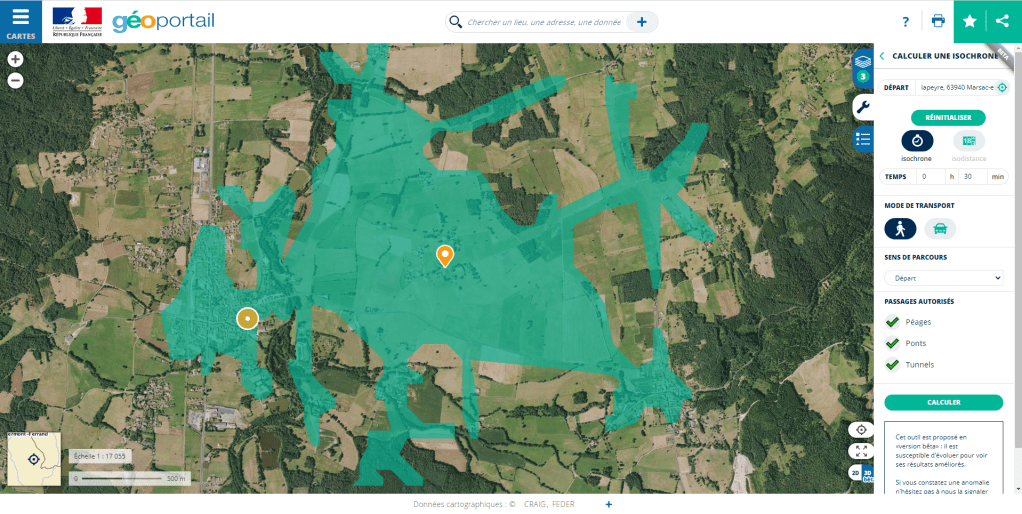This screenshot has height=514, width=1022.
Task: Zoom out of the map
Action: (16, 80)
